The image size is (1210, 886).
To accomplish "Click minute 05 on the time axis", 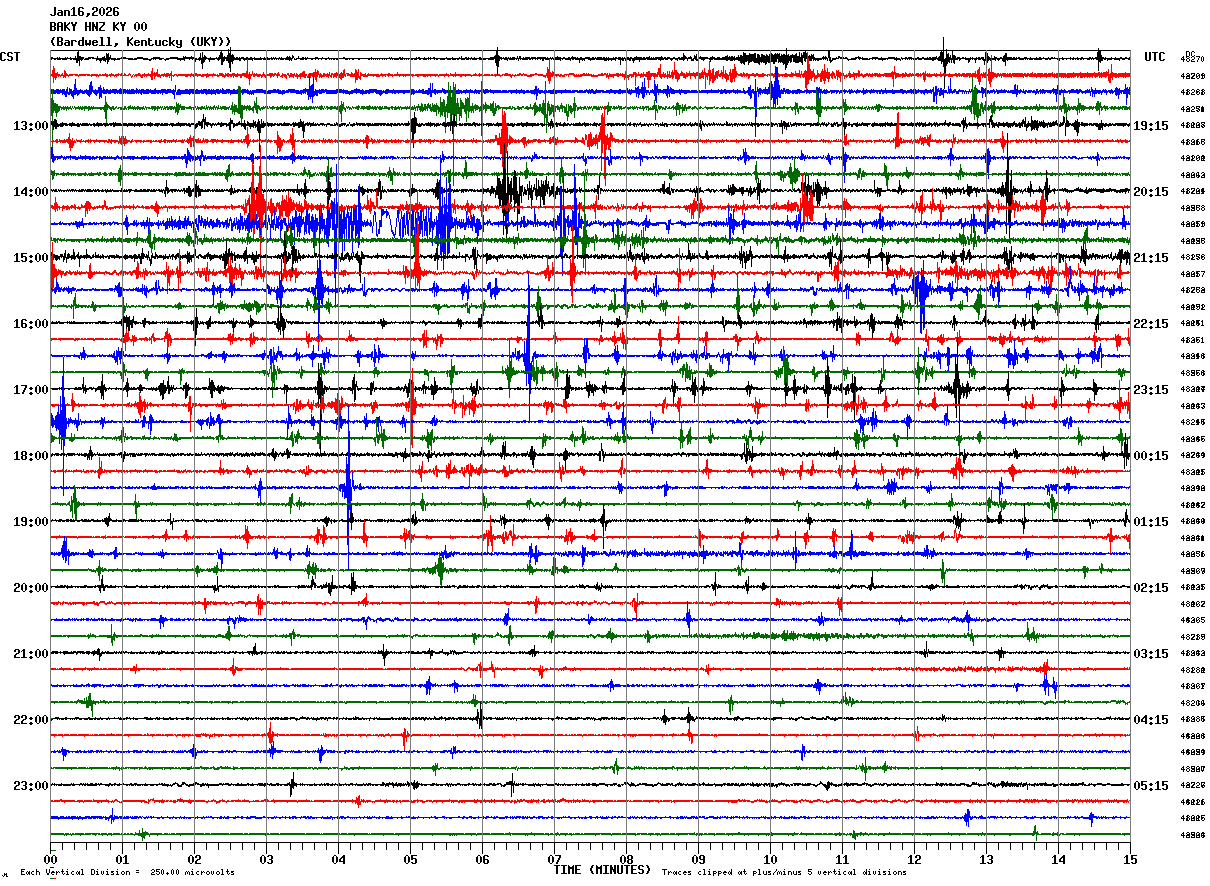I will tap(410, 859).
